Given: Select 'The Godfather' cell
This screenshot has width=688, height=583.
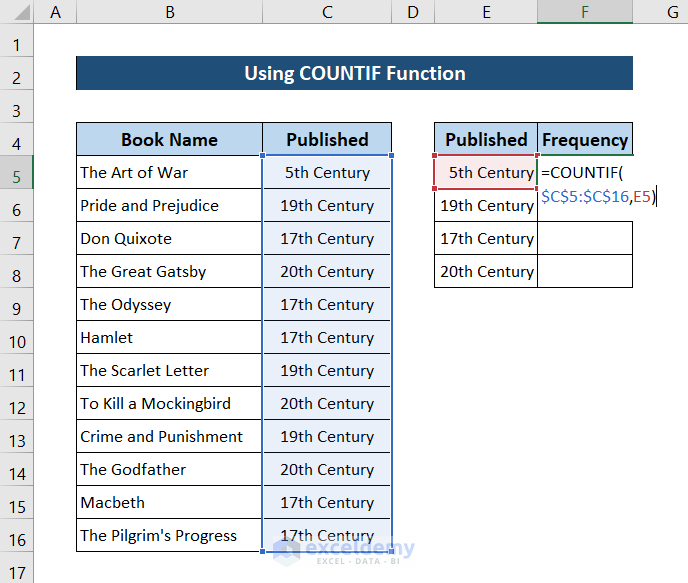Looking at the screenshot, I should coord(170,469).
